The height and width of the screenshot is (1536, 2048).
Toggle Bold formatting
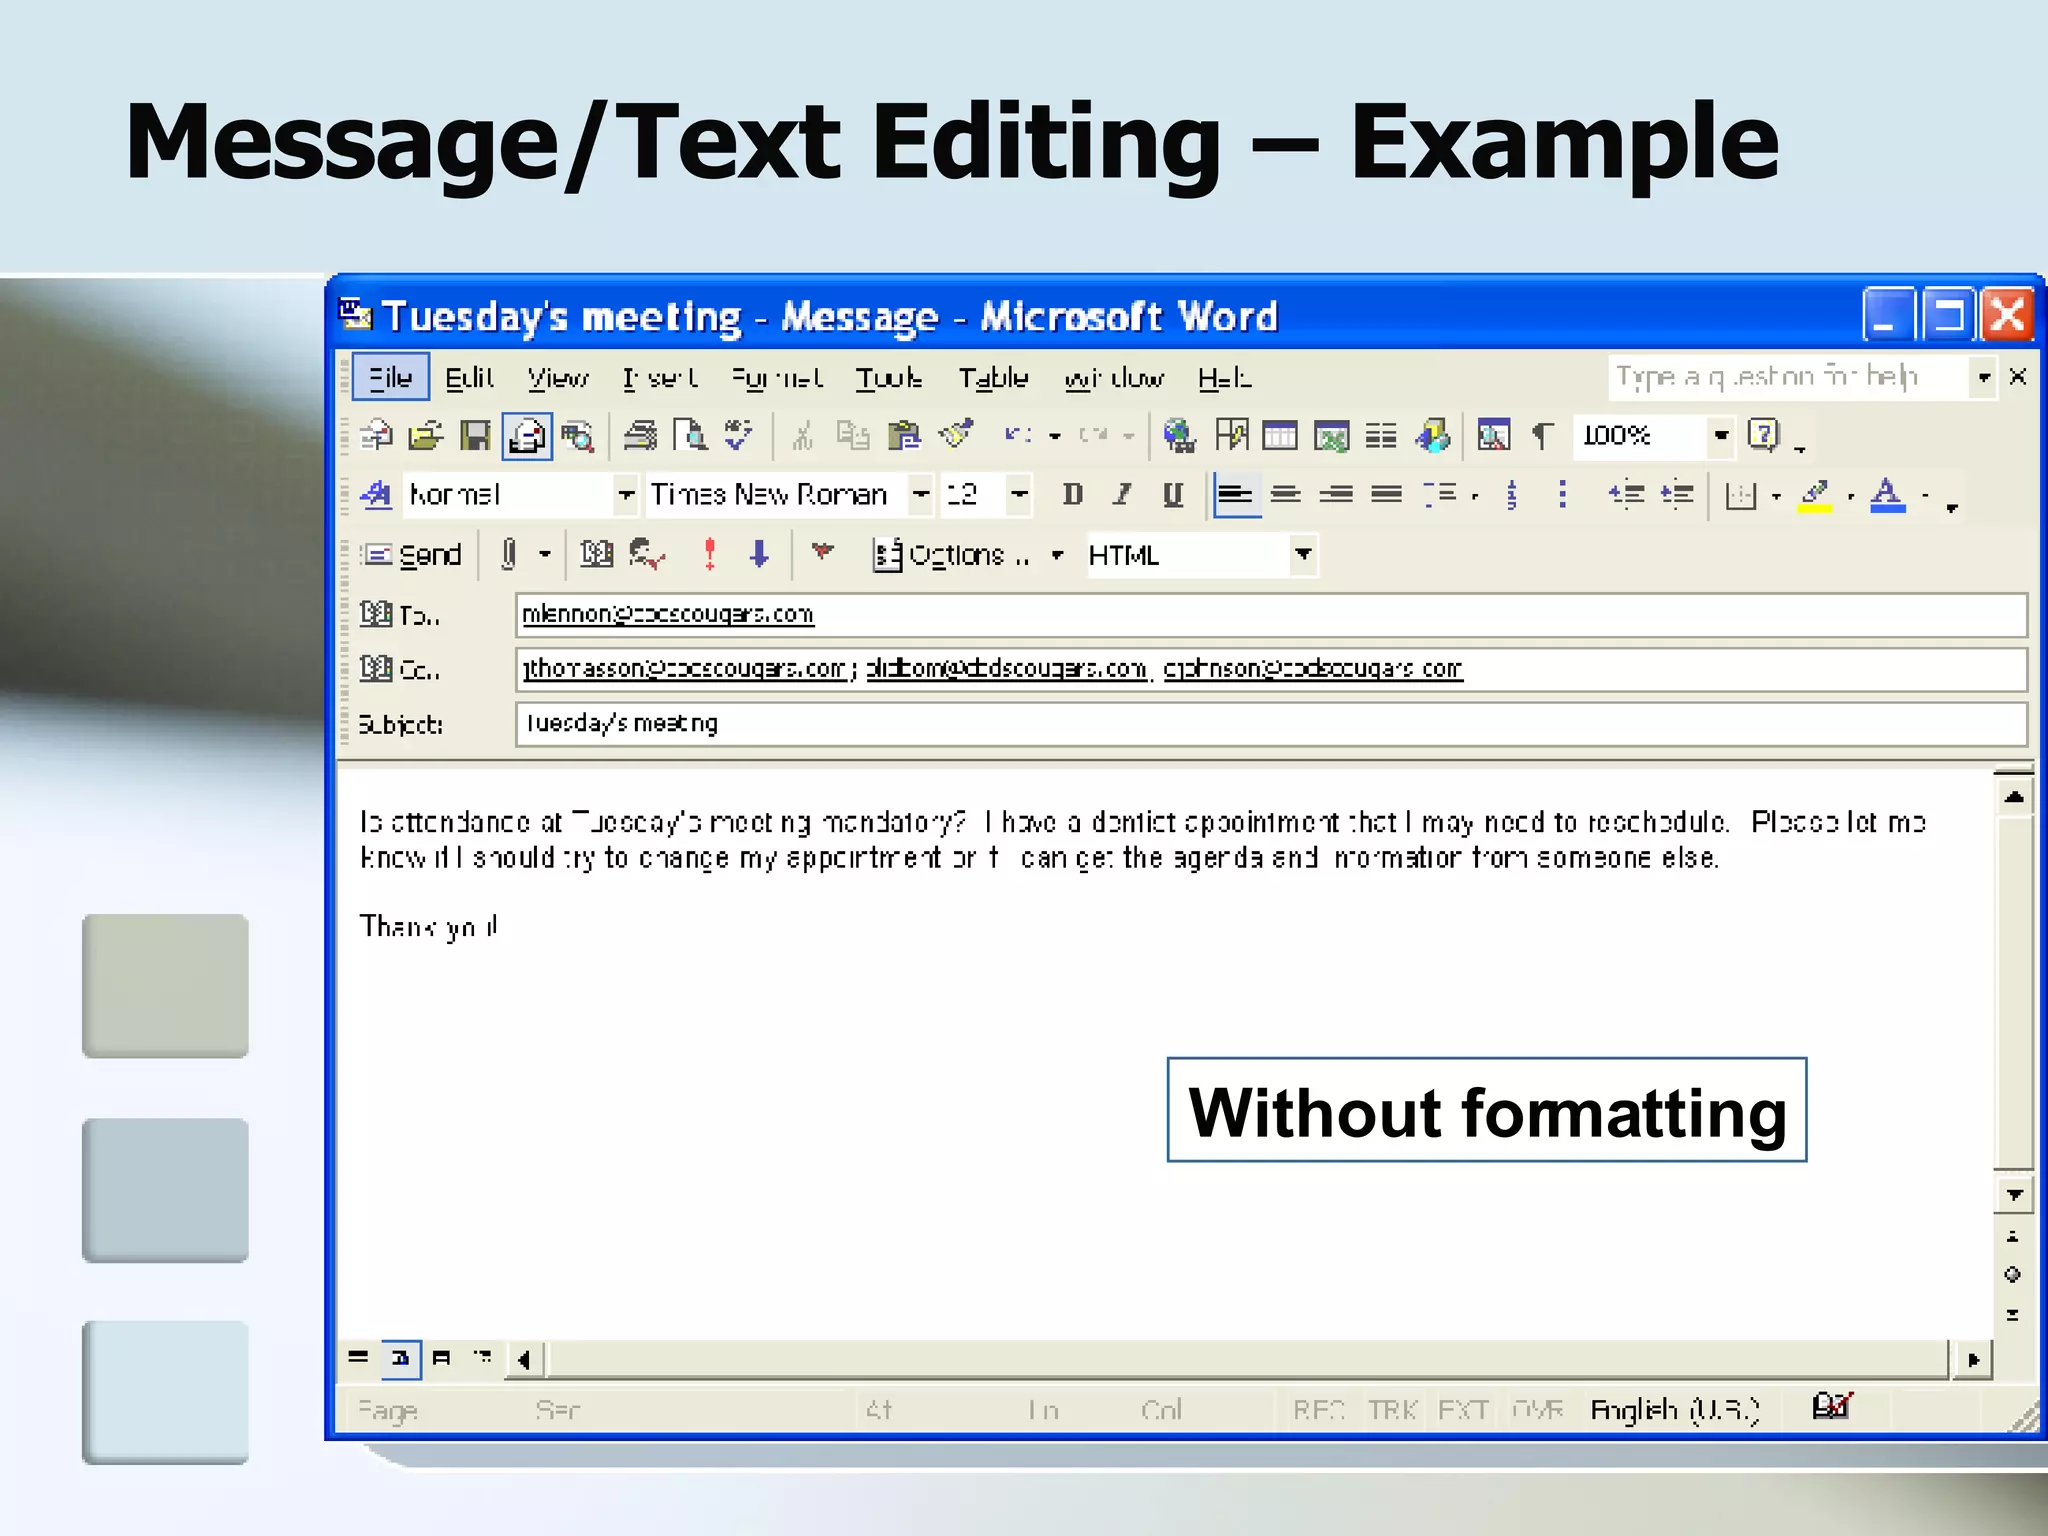(1073, 495)
